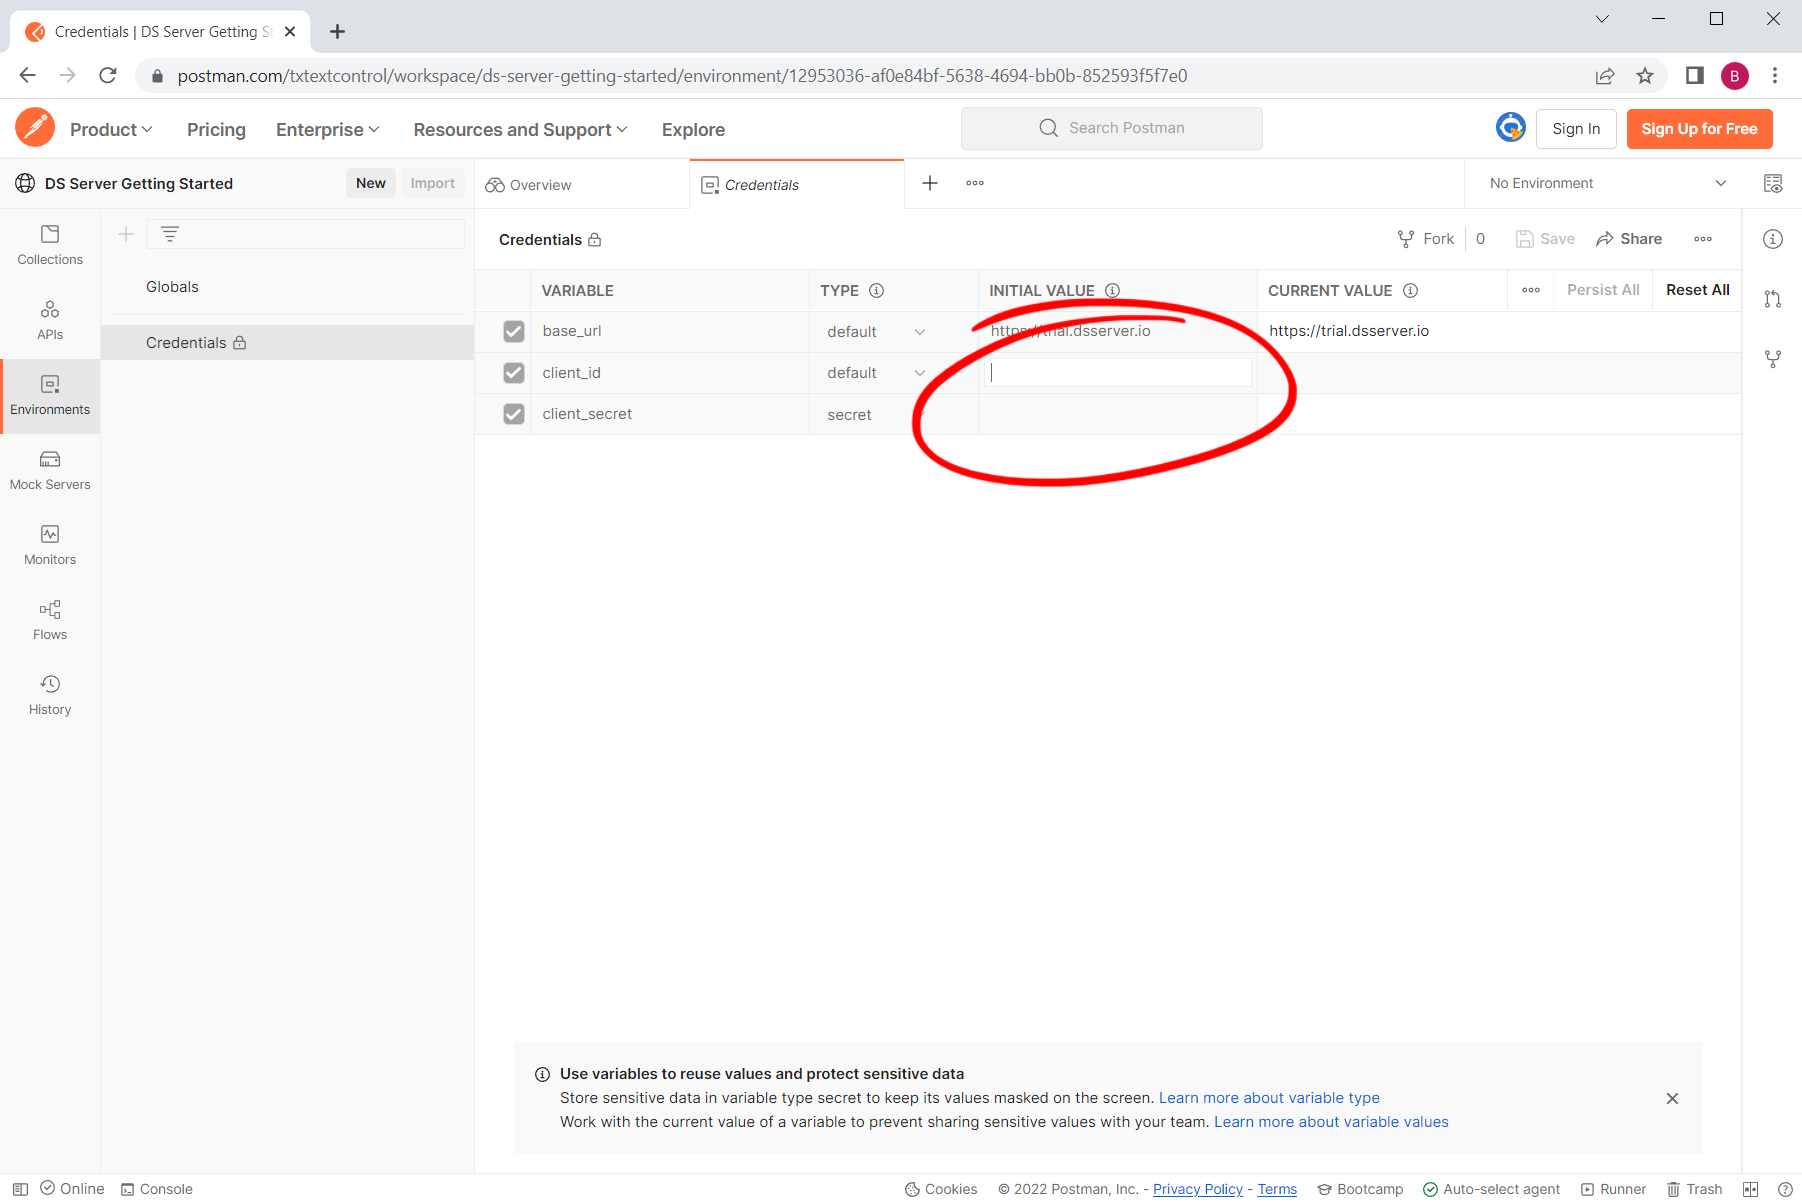Open Console in status bar

click(x=157, y=1189)
